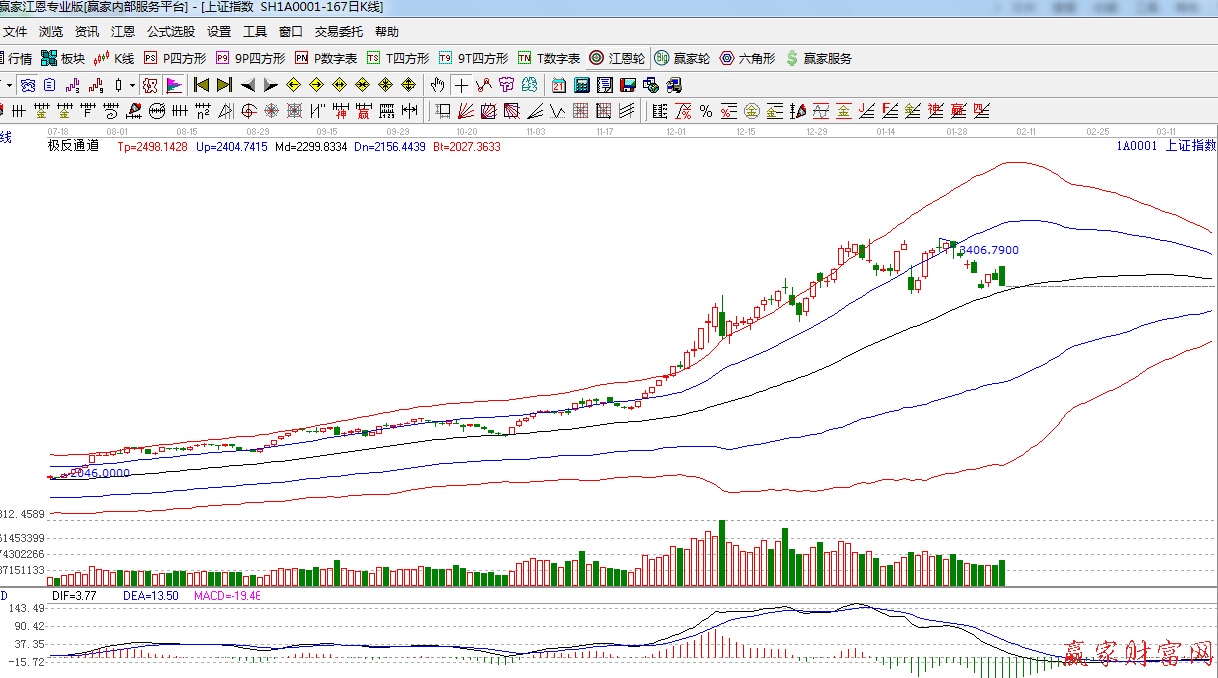1218x678 pixels.
Task: Toggle the blue knot pattern view button
Action: (28, 85)
